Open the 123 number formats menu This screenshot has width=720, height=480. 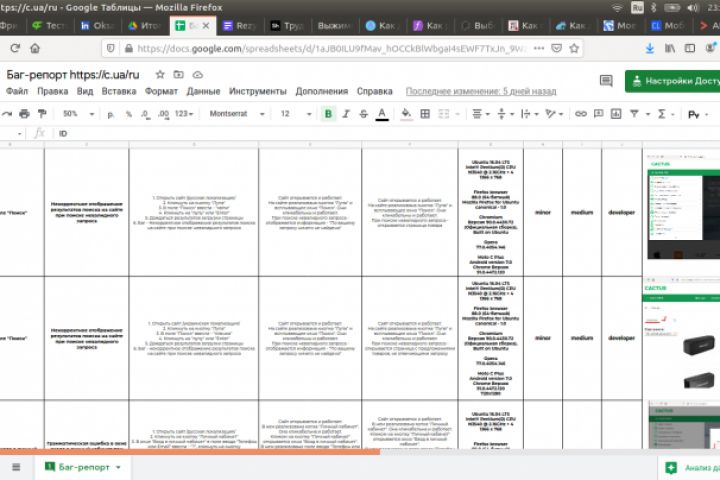click(x=184, y=113)
